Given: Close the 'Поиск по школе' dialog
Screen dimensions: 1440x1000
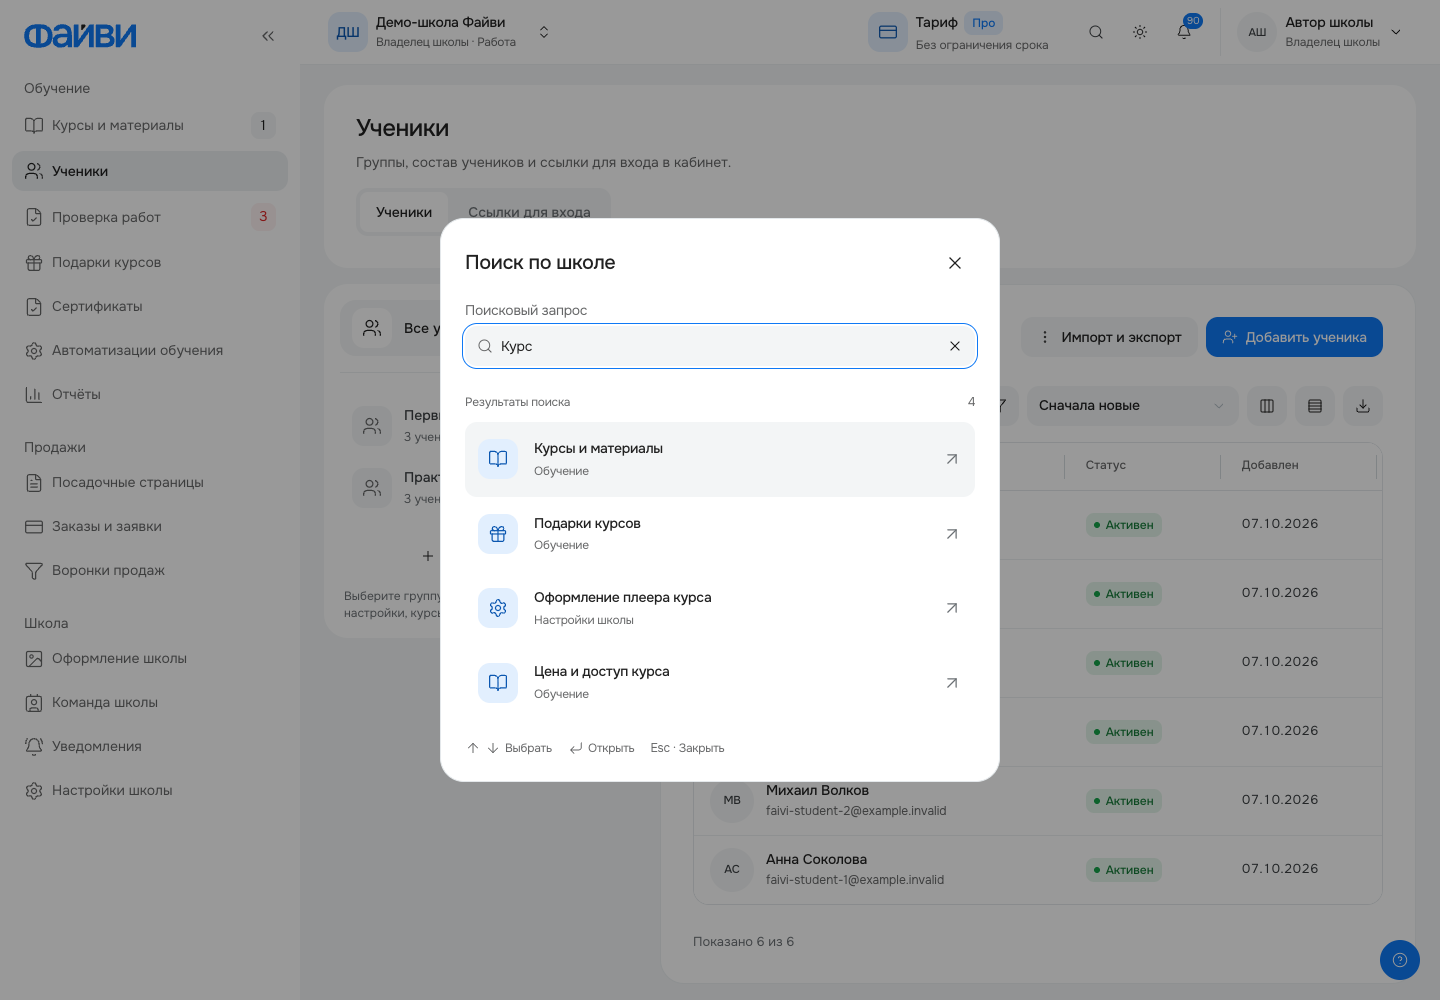Looking at the screenshot, I should 955,263.
